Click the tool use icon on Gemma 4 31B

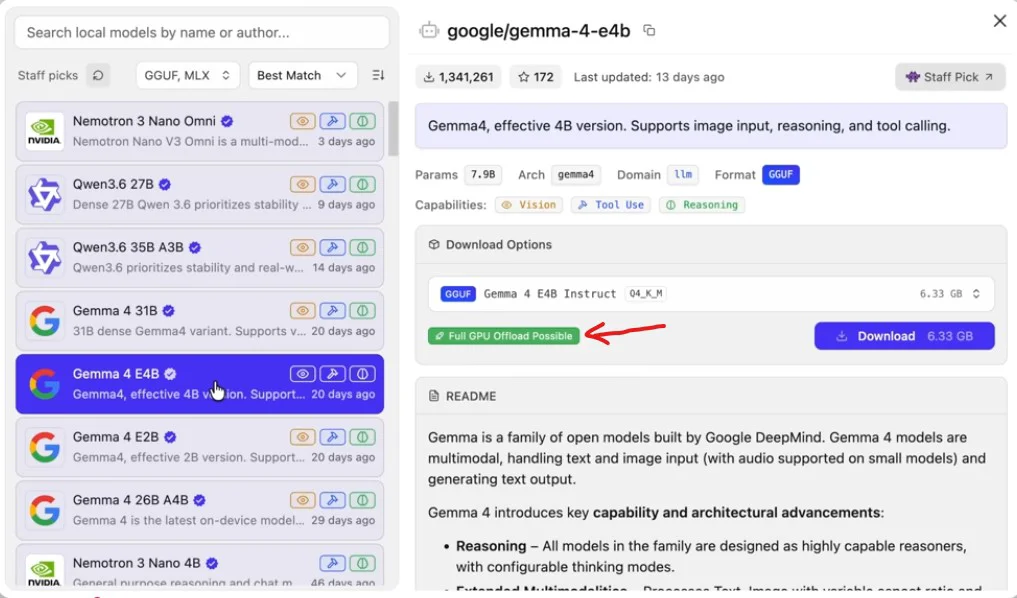coord(332,311)
